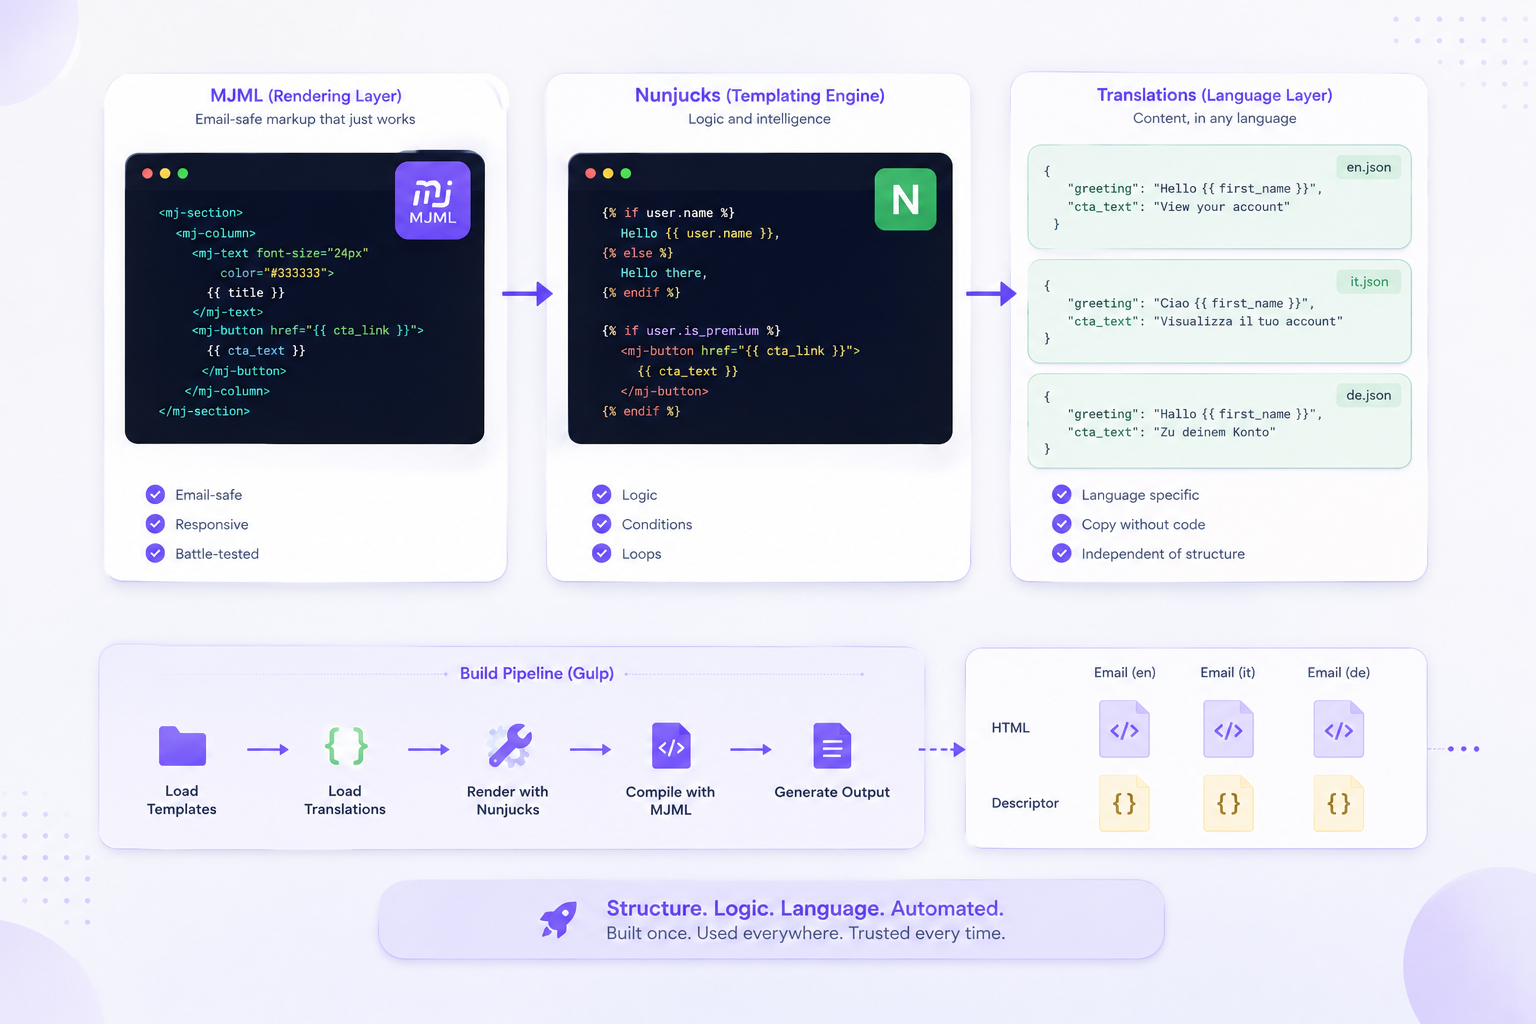The width and height of the screenshot is (1536, 1024).
Task: Click the closing </mj-section> code line
Action: click(204, 411)
